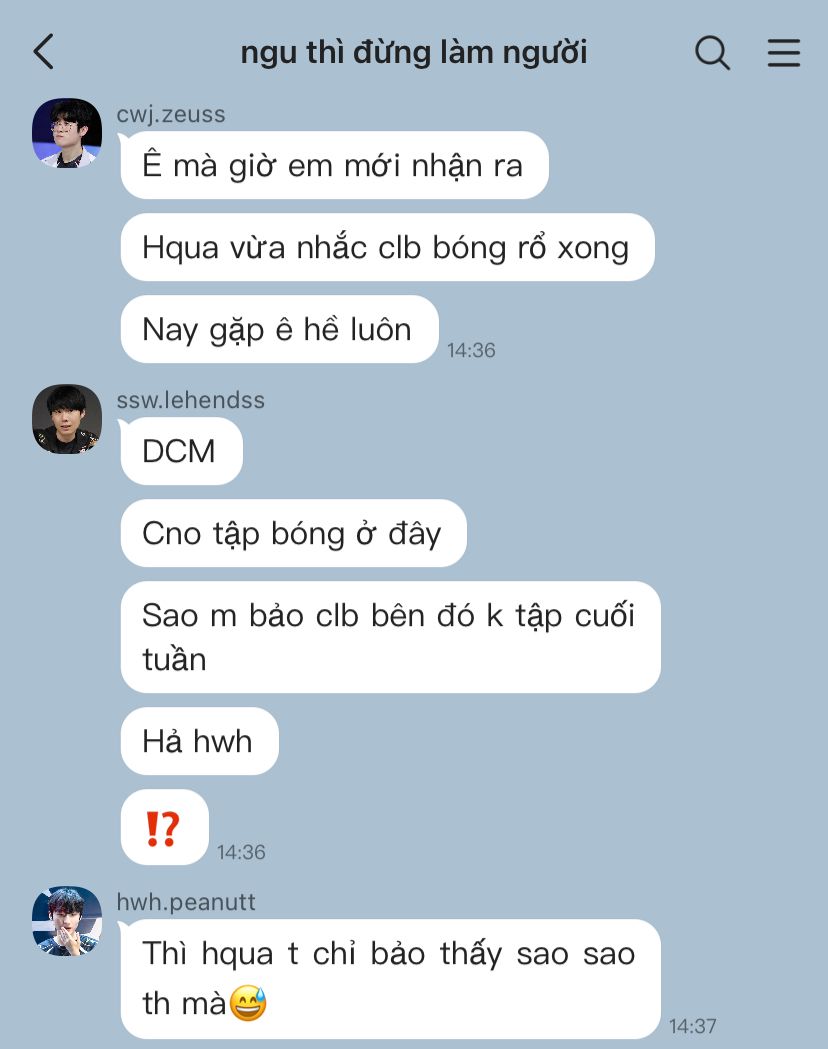828x1049 pixels.
Task: Select message 'Hqua vừa nhắc clb bóng rổ xong'
Action: (387, 248)
